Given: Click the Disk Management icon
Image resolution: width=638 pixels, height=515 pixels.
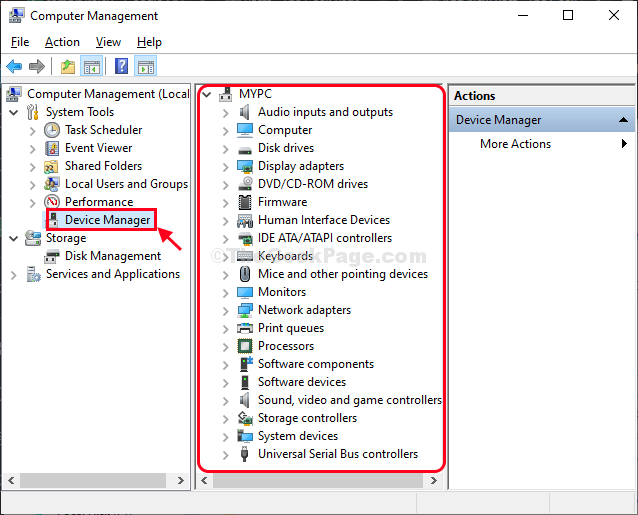Looking at the screenshot, I should [52, 256].
